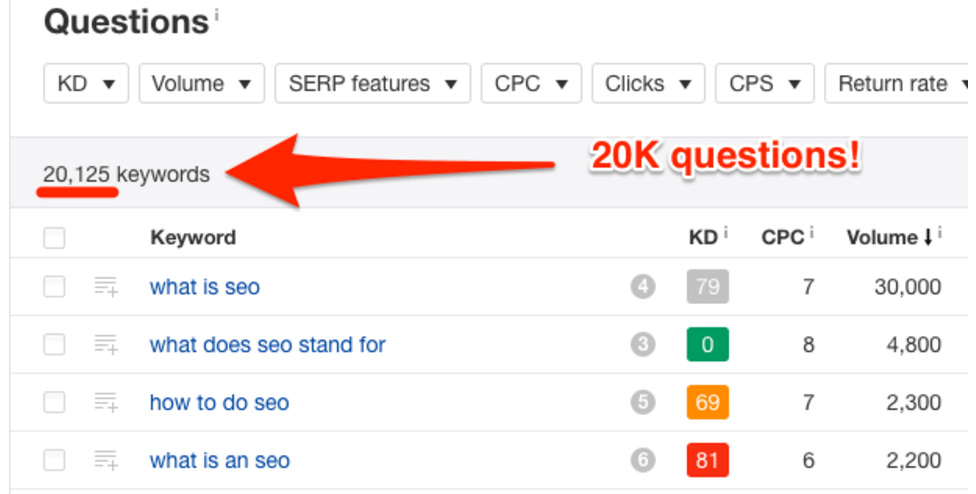Image resolution: width=976 pixels, height=494 pixels.
Task: Click the 20,125 keywords count text
Action: click(126, 175)
